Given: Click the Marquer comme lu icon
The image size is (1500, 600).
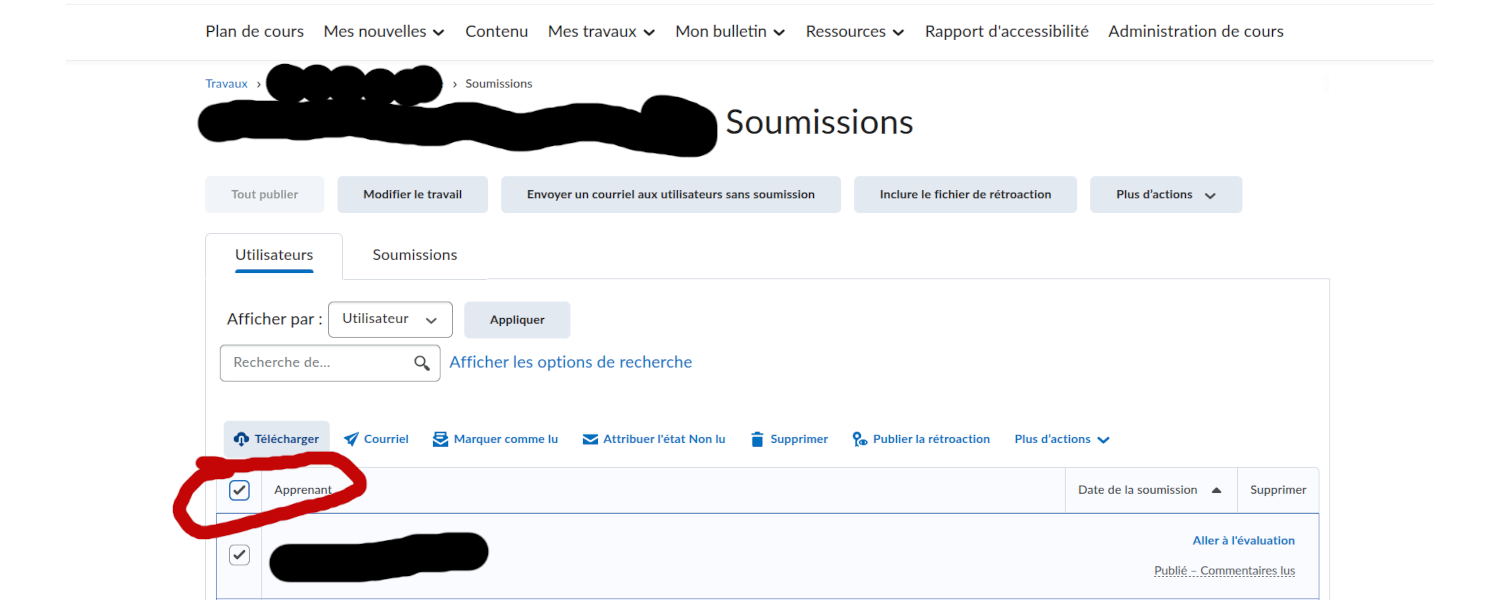Looking at the screenshot, I should click(x=441, y=440).
